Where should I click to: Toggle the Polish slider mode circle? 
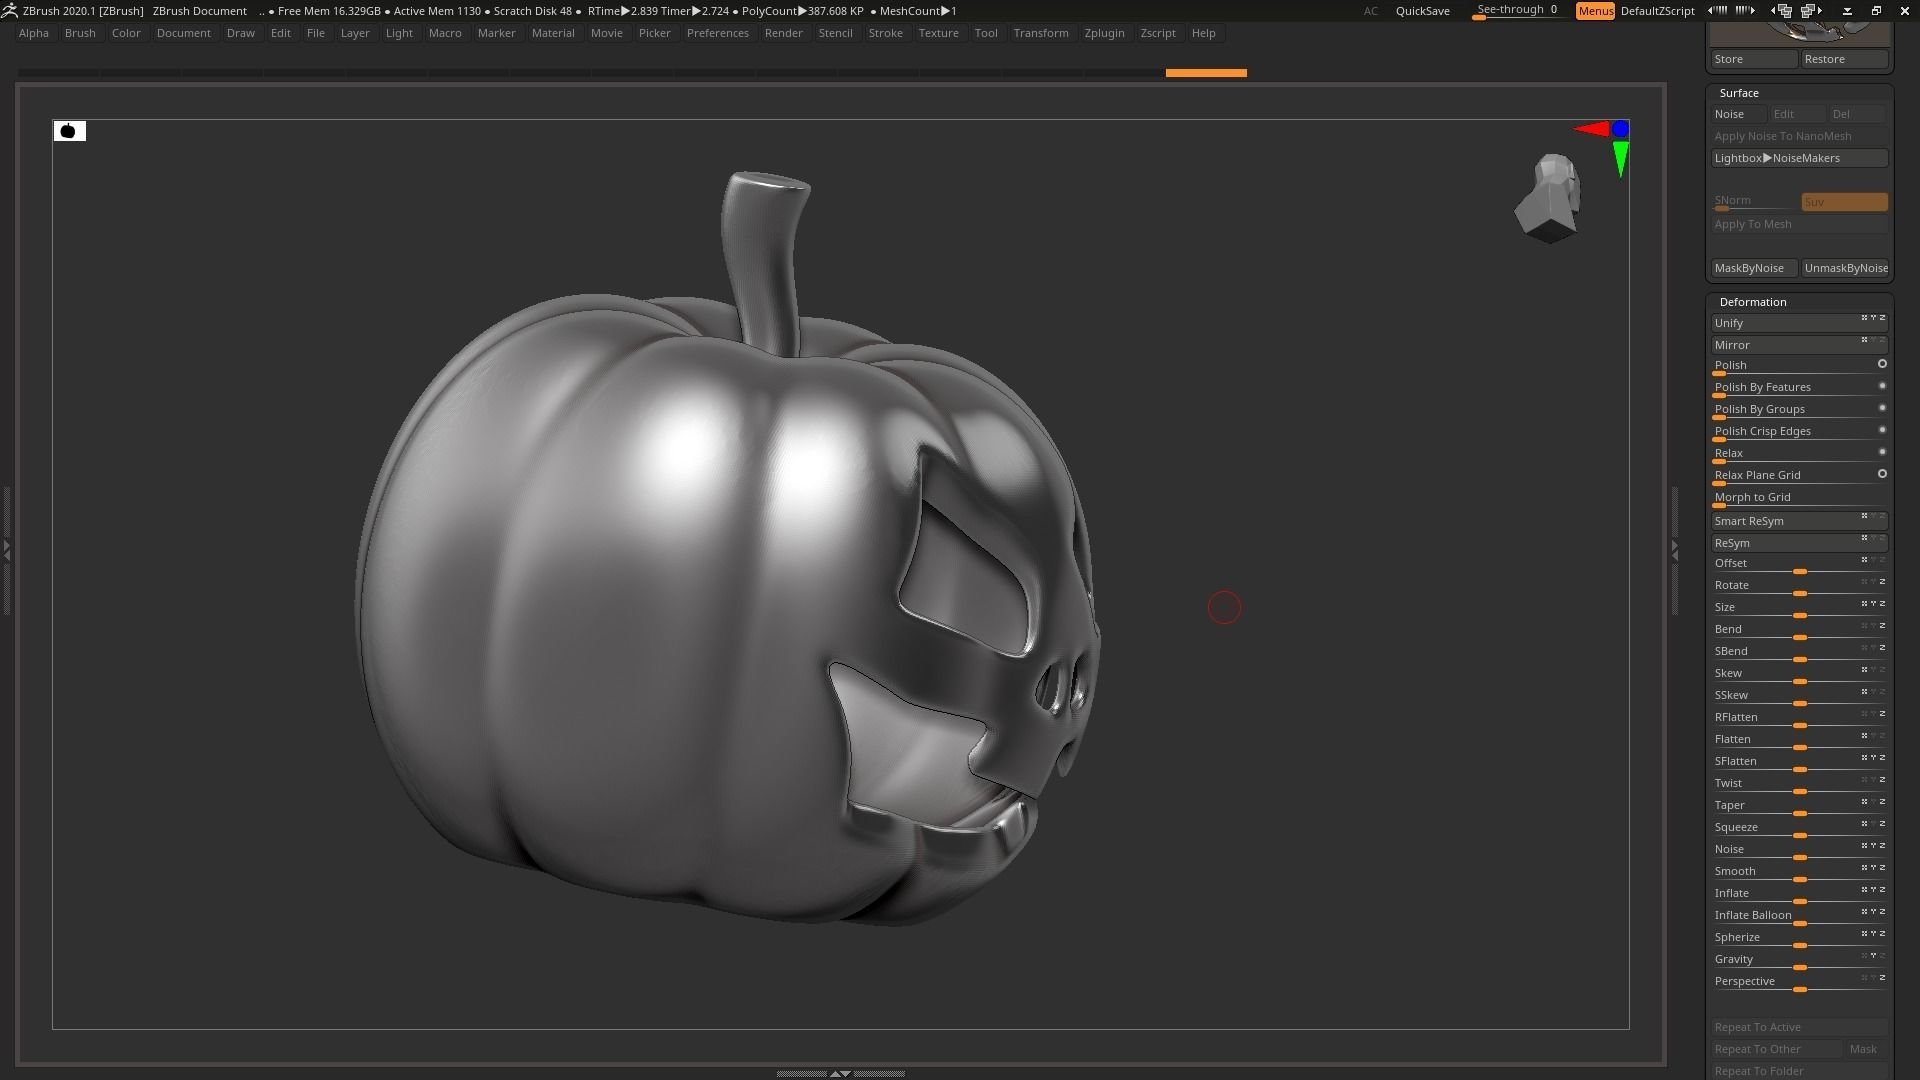point(1882,364)
